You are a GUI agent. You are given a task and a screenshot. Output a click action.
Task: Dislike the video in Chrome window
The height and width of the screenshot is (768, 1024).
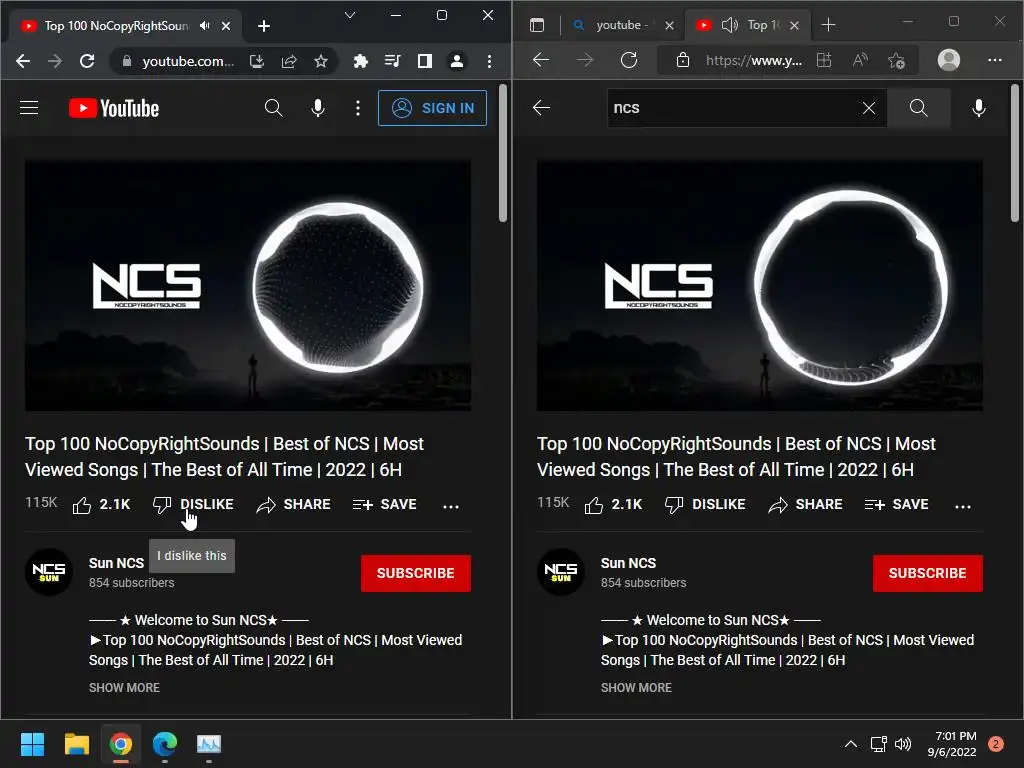(193, 505)
